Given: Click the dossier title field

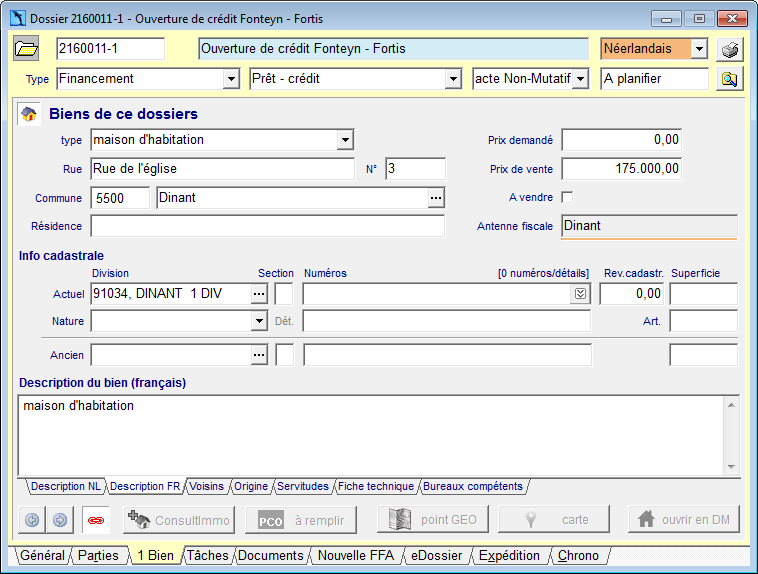Looking at the screenshot, I should 394,49.
